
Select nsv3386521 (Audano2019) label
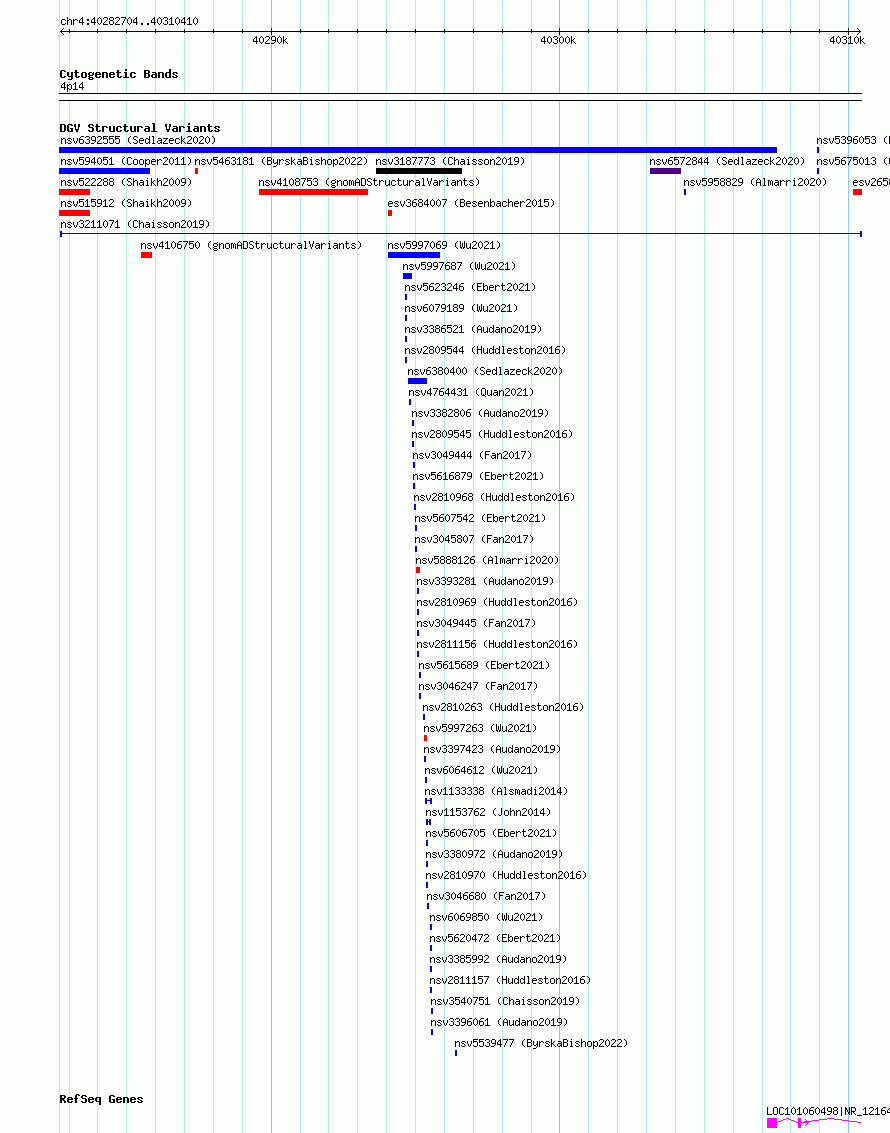[x=473, y=329]
